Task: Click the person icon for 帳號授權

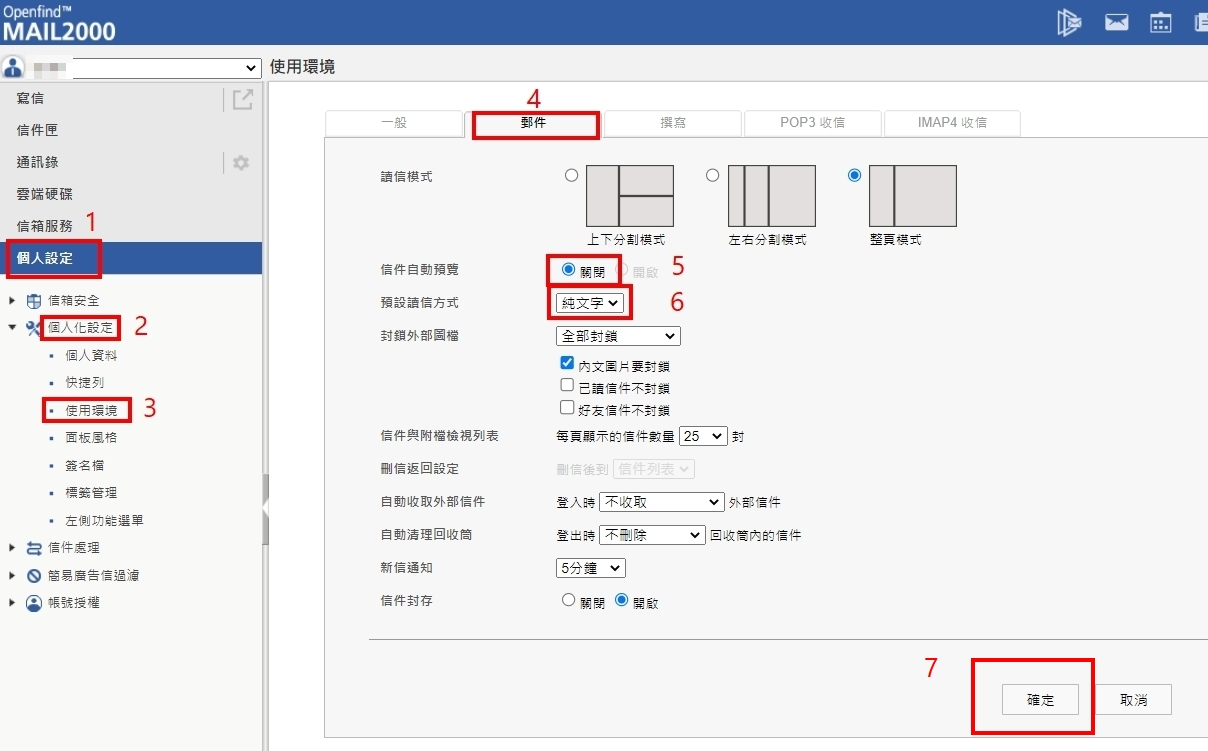Action: pyautogui.click(x=34, y=603)
